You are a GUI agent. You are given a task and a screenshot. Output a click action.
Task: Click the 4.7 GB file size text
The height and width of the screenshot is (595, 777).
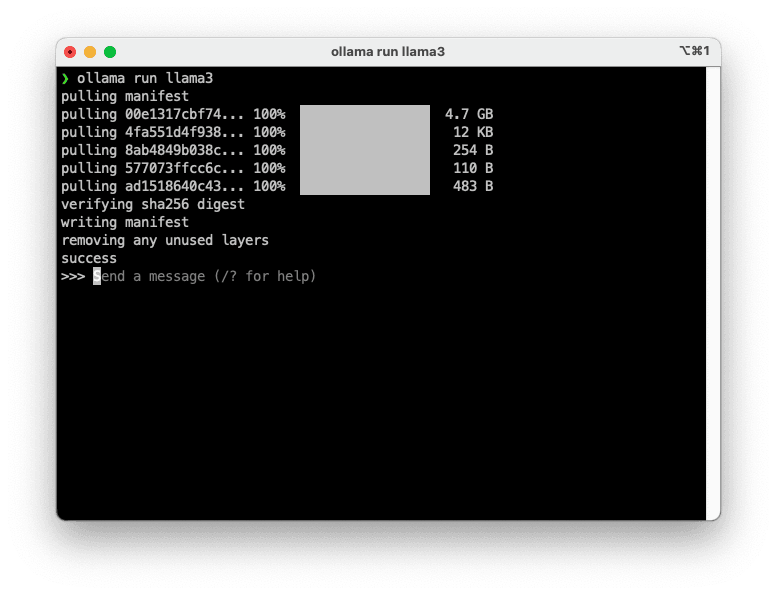coord(469,114)
